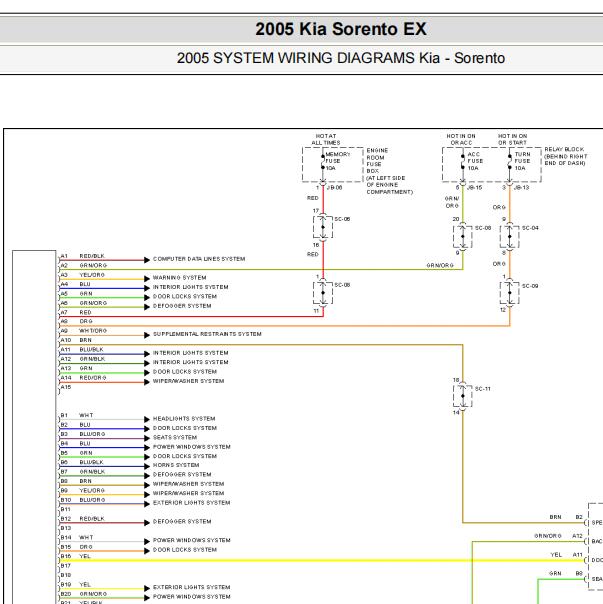Click "SUPPLEMENTAL RESTRAINTS SYSTEM" text
Image resolution: width=603 pixels, height=604 pixels.
click(207, 334)
